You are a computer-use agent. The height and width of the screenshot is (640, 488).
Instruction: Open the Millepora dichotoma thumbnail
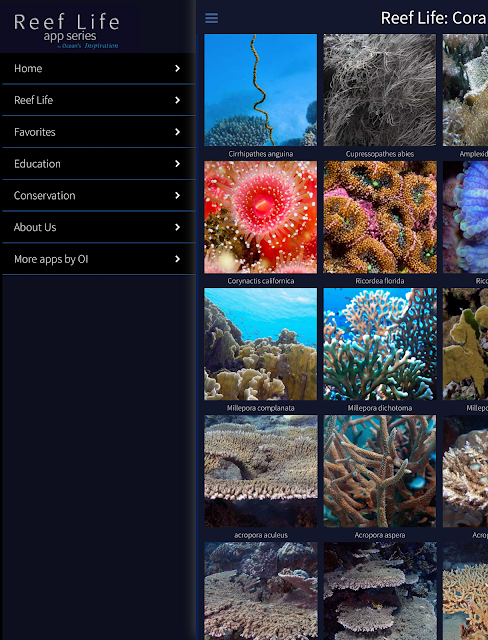tap(379, 344)
